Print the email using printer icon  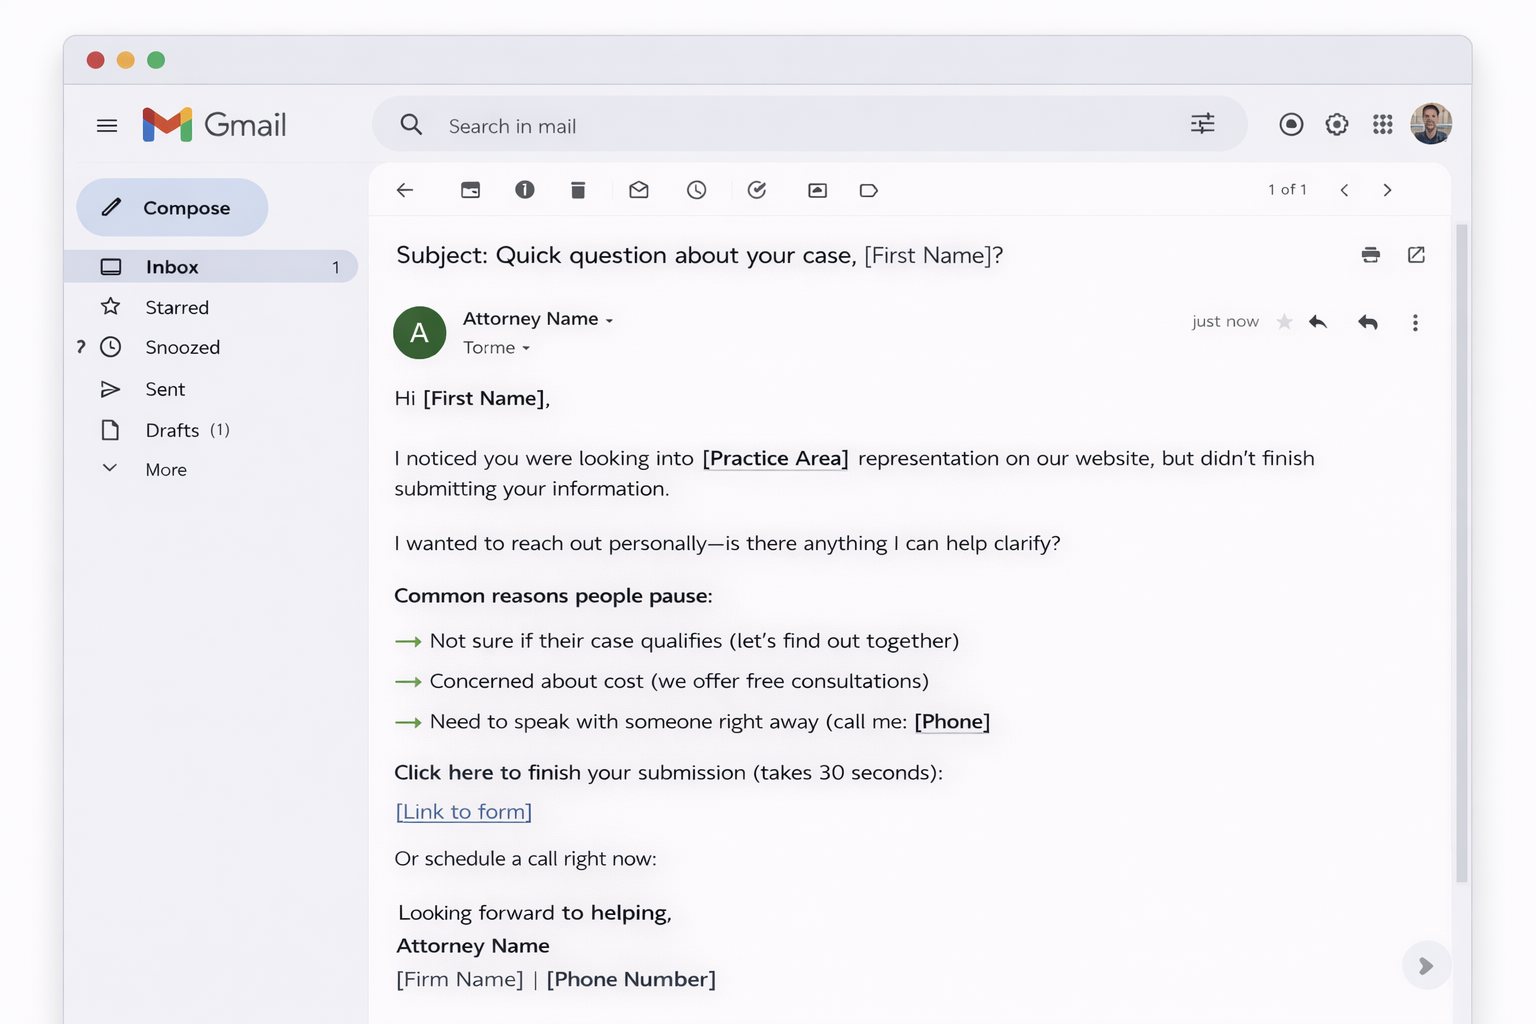click(1370, 255)
